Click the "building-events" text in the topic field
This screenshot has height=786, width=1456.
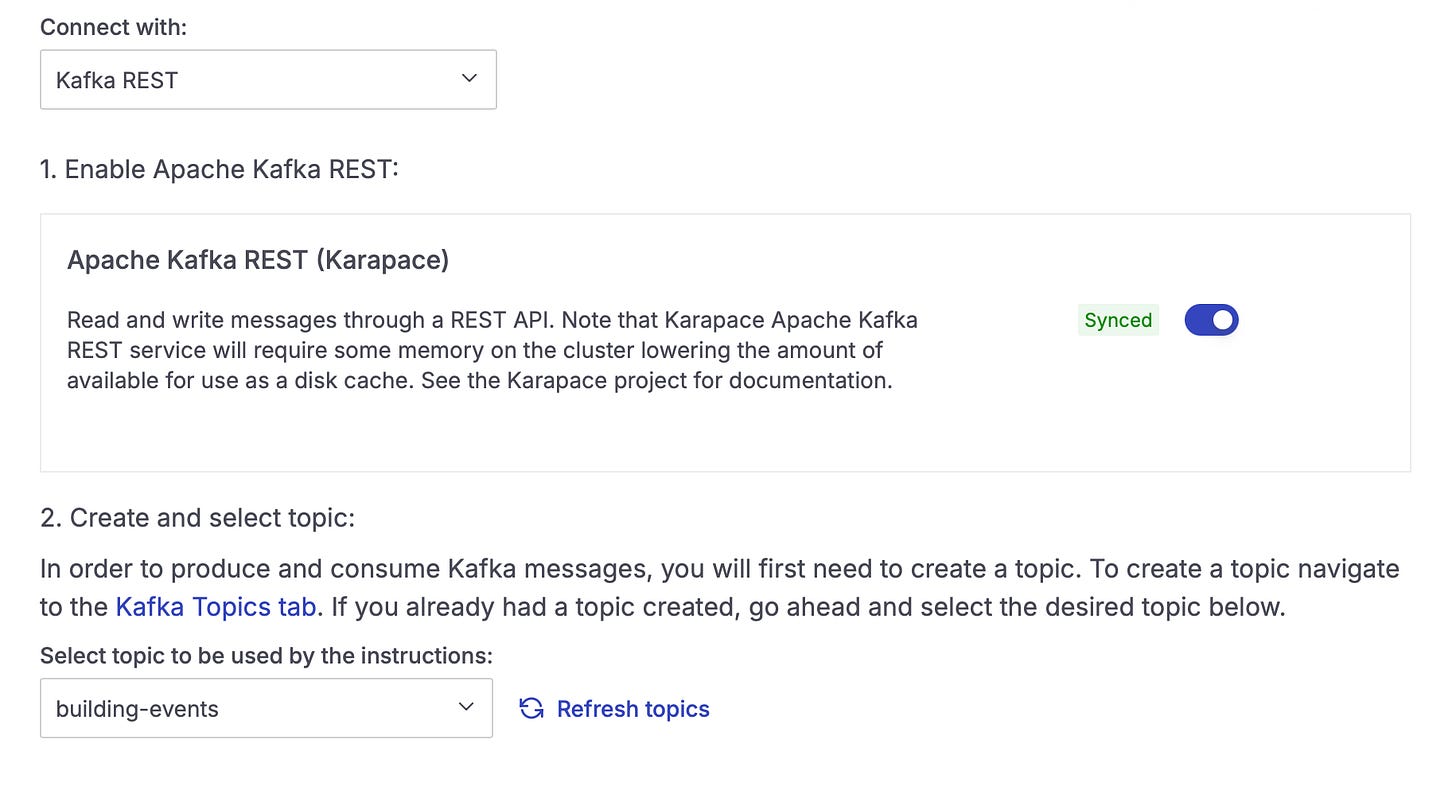137,709
